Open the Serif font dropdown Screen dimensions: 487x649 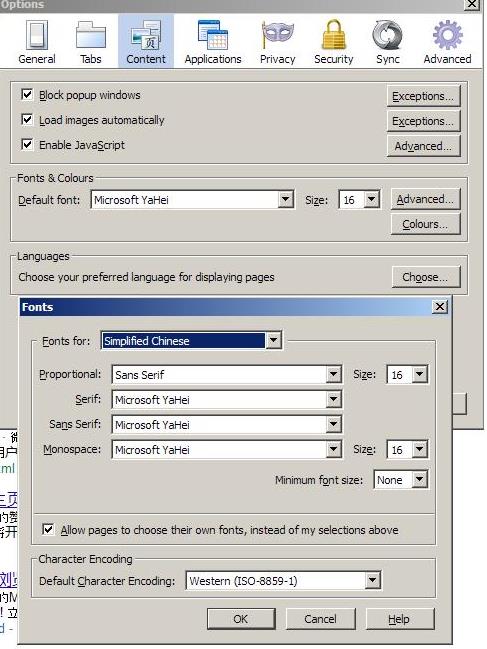click(x=227, y=400)
